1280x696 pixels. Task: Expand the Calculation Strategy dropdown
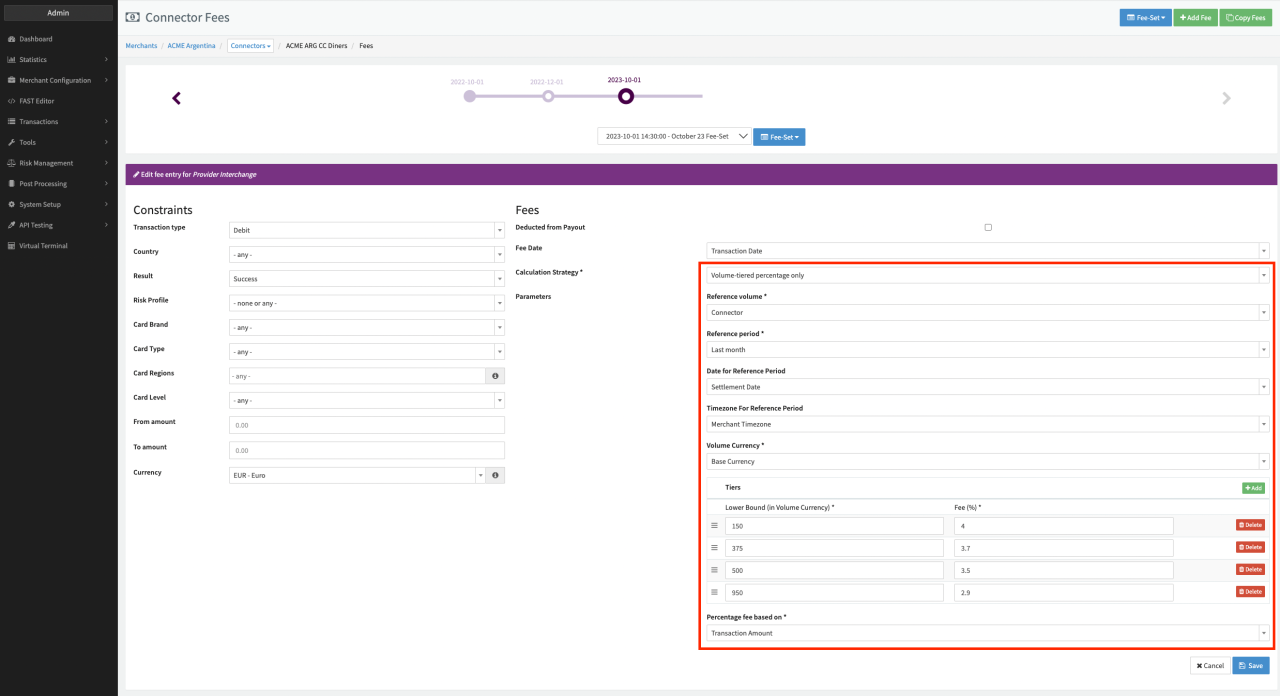tap(986, 275)
